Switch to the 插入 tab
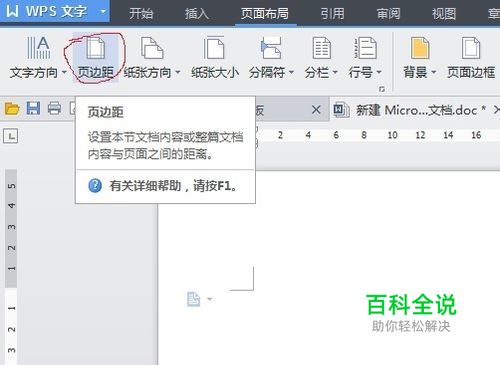Viewport: 500px width, 365px height. [x=197, y=13]
